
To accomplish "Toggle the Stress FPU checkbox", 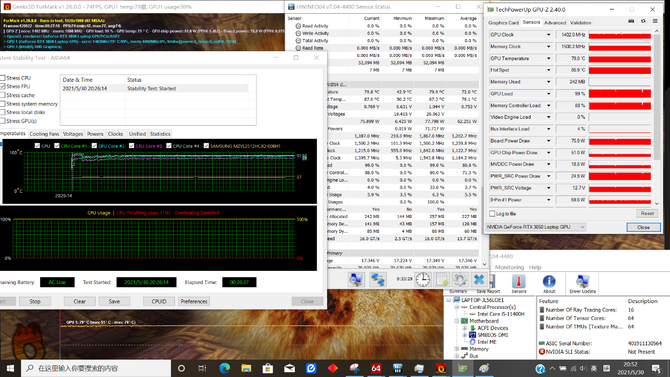I will pyautogui.click(x=3, y=86).
